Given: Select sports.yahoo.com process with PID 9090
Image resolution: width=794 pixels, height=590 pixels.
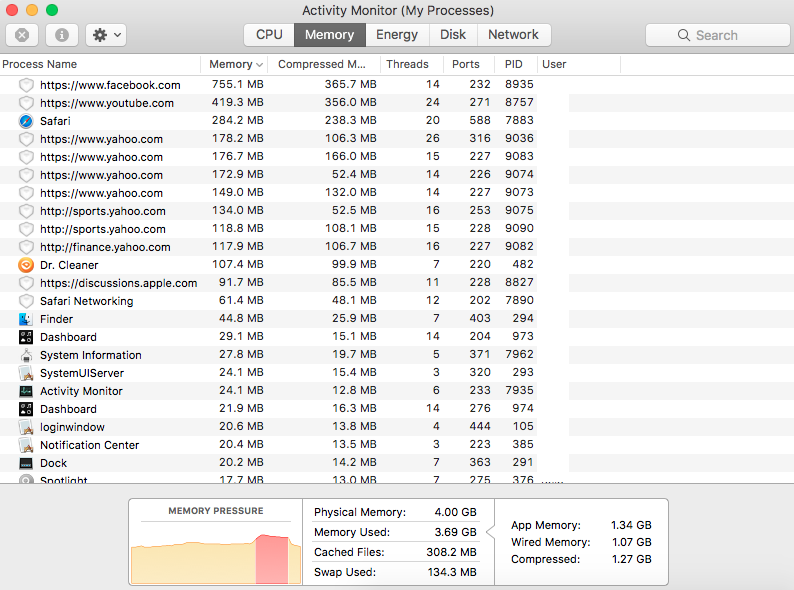Looking at the screenshot, I should click(103, 229).
